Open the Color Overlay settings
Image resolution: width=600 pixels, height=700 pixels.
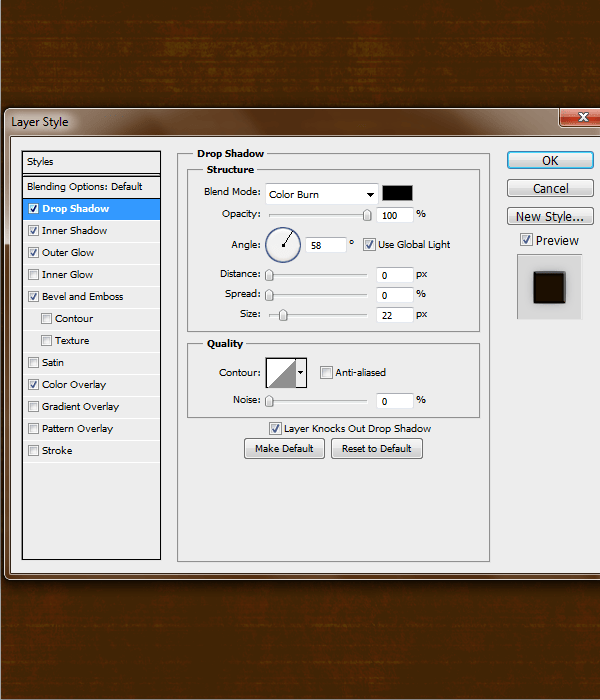click(x=74, y=384)
